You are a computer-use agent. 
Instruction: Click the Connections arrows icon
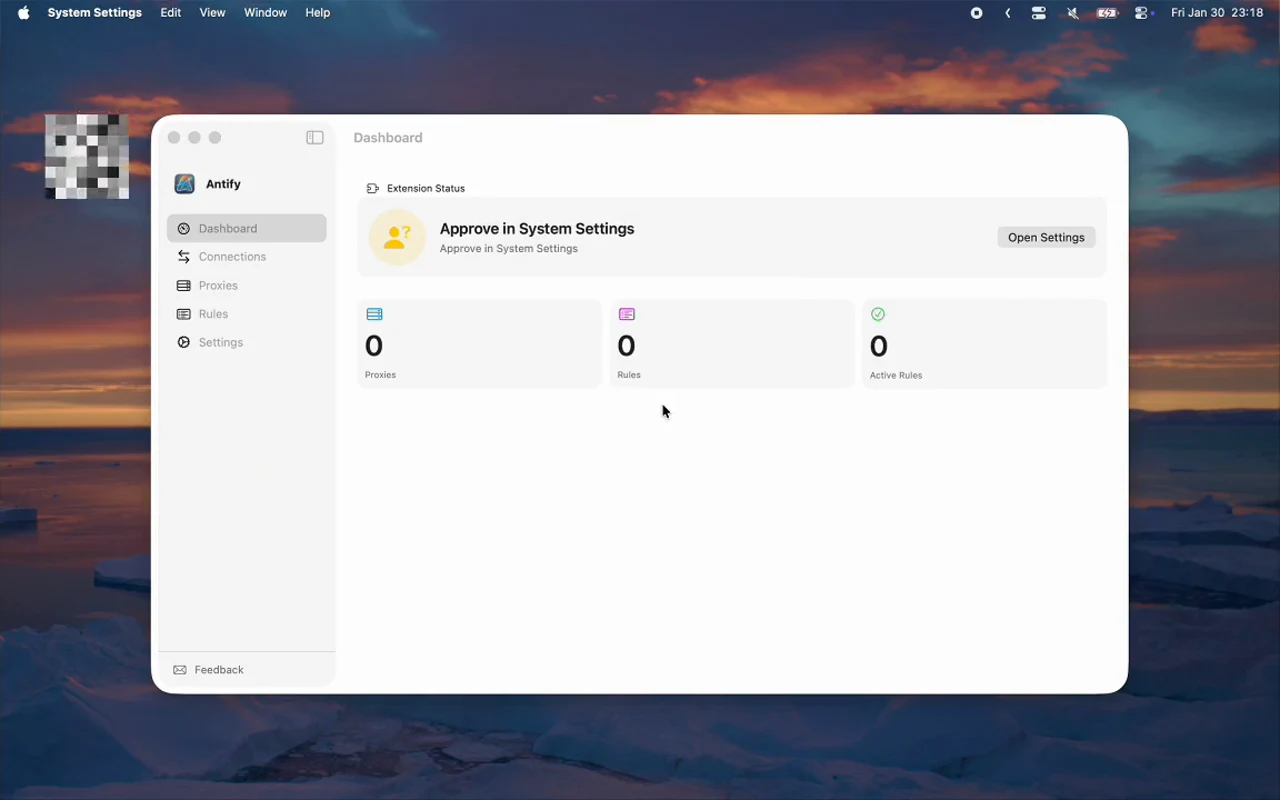tap(184, 257)
